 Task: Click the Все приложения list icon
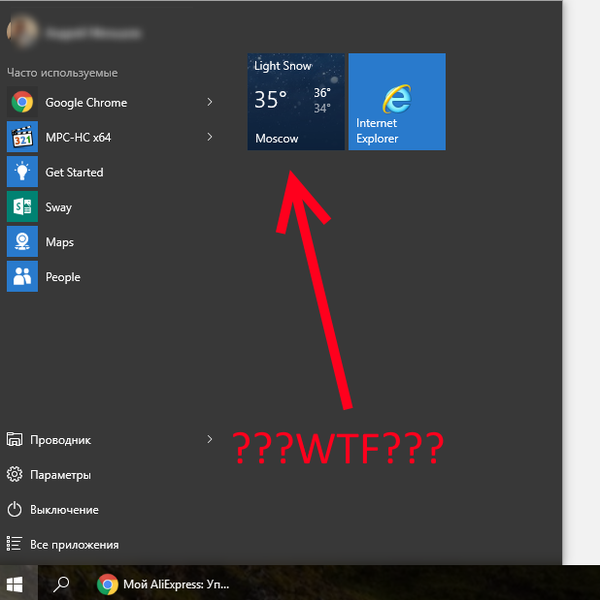tap(15, 545)
